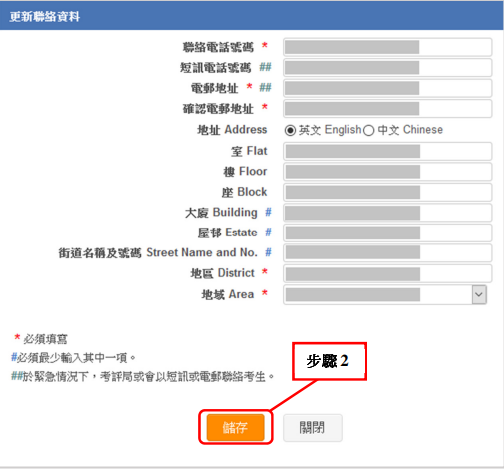Click the 大廈 Building input field
Image resolution: width=504 pixels, height=471 pixels.
pos(388,213)
